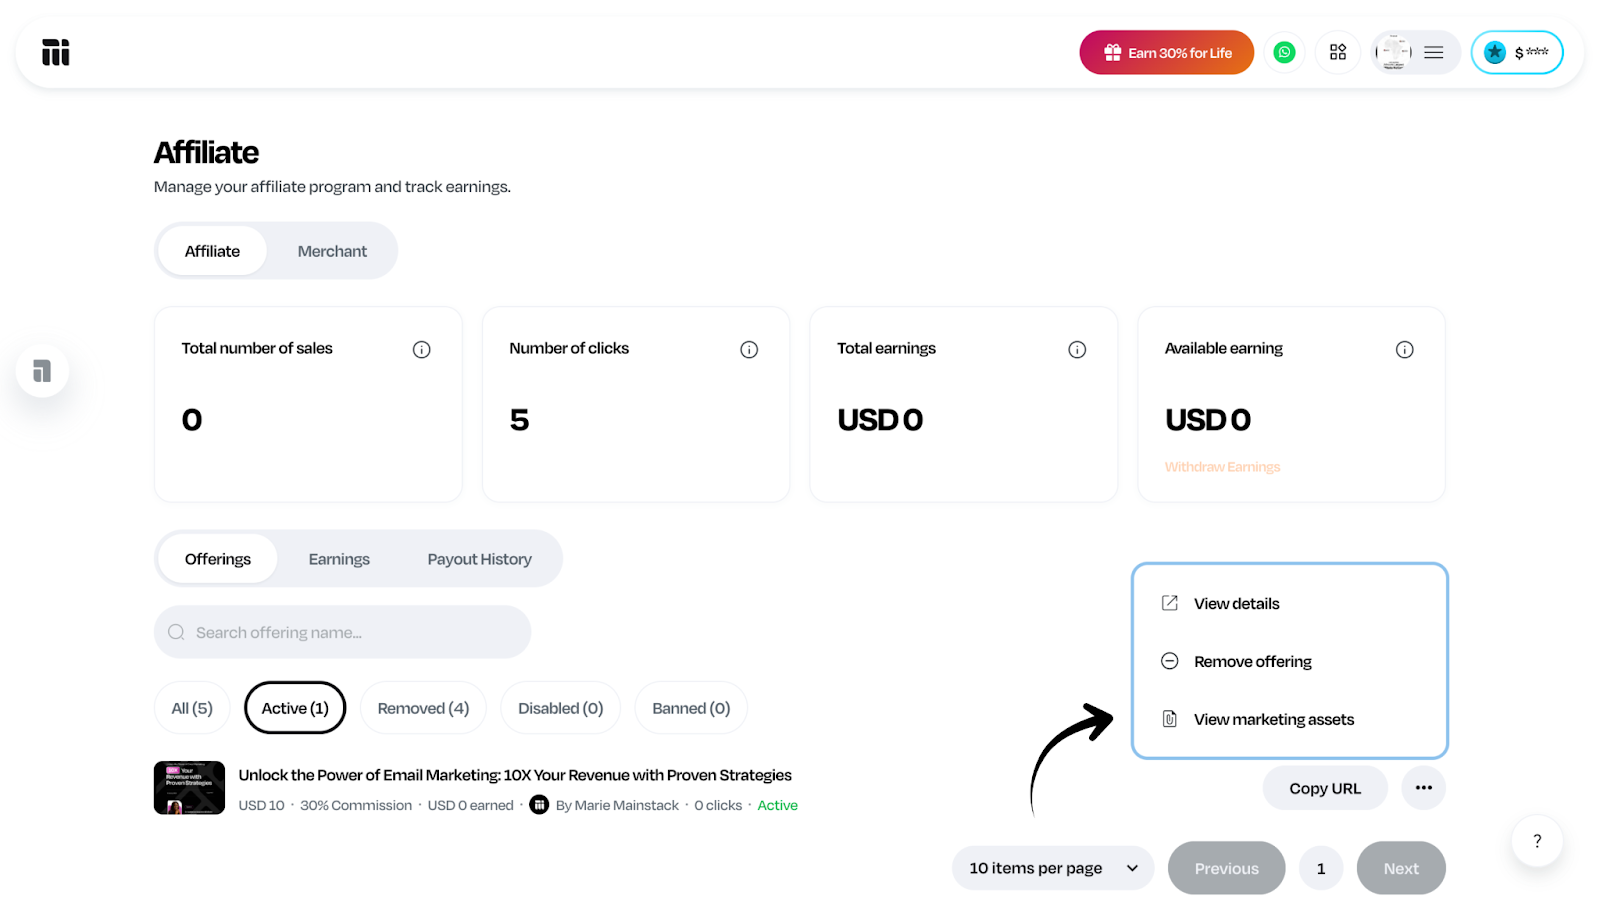Click the Mainstack logo in header
Image resolution: width=1600 pixels, height=903 pixels.
point(56,52)
